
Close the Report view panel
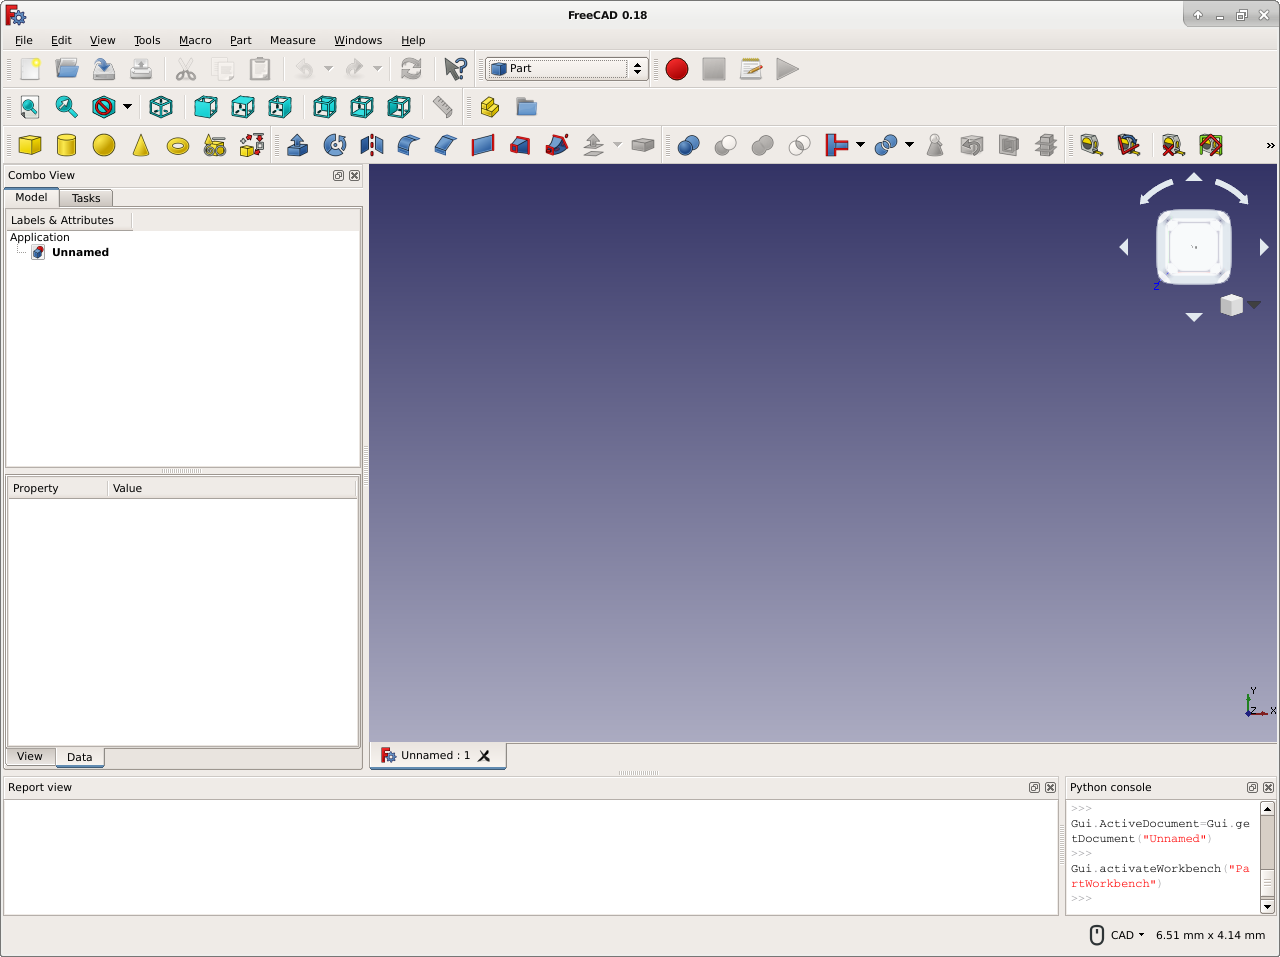pos(1050,788)
